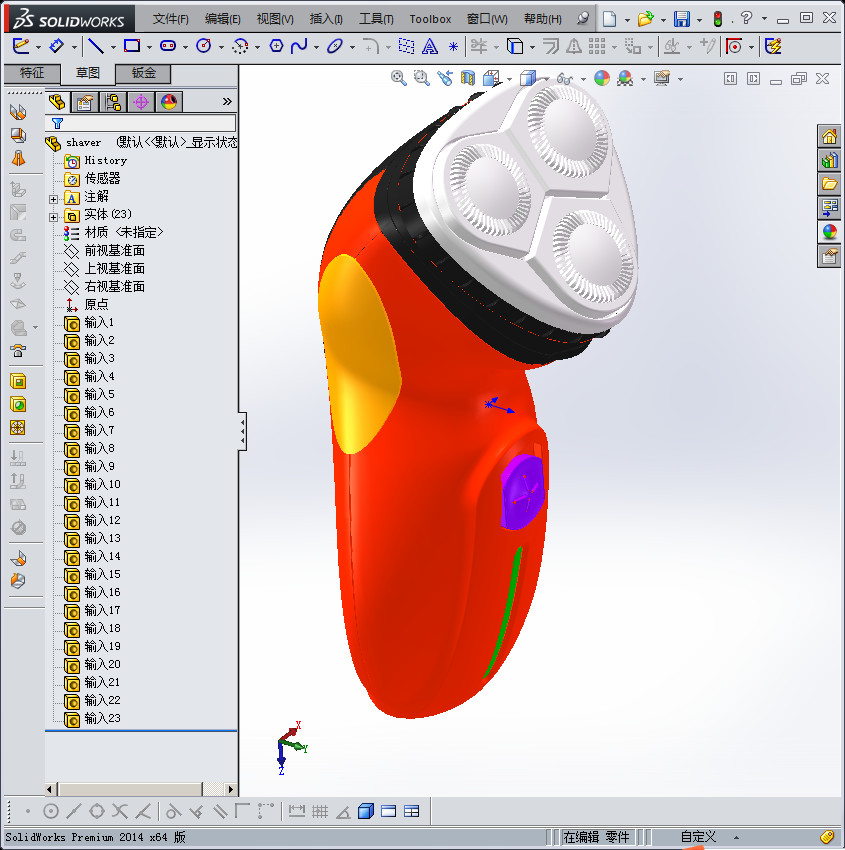Select the Ellipse tool
Viewport: 845px width, 850px height.
[x=335, y=46]
